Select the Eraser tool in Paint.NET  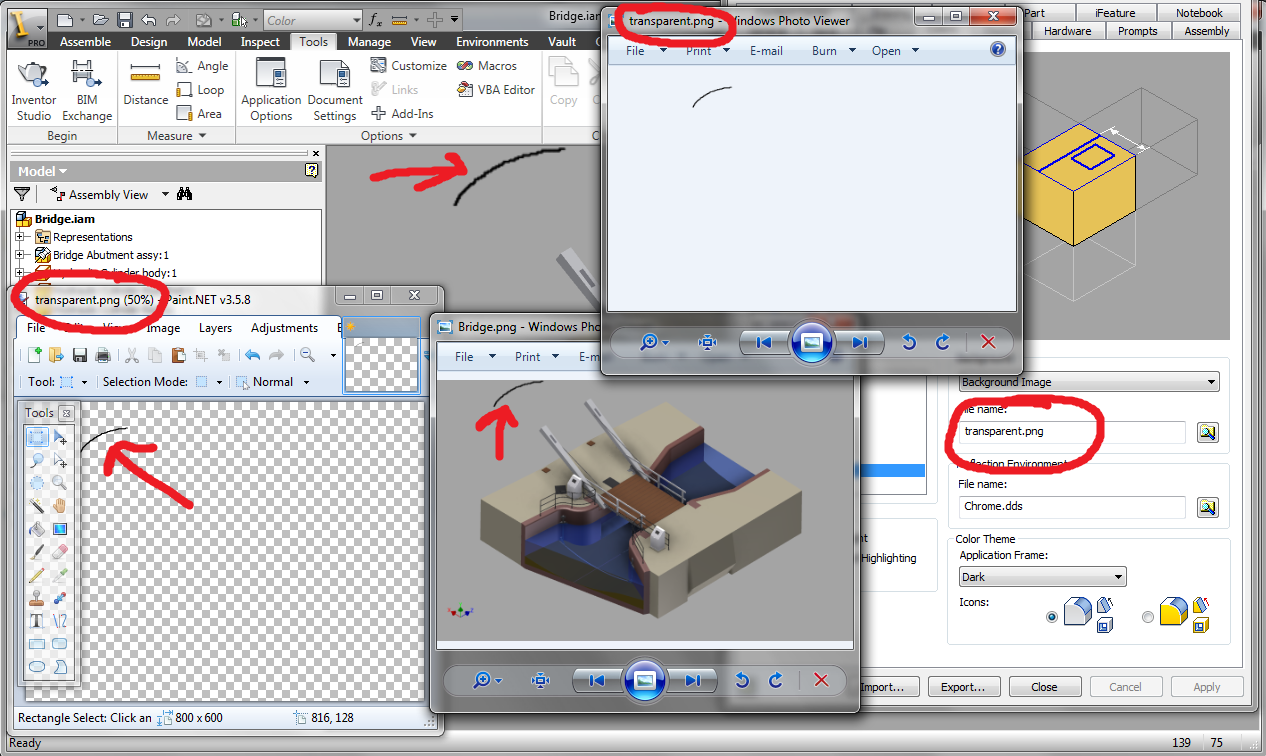click(60, 552)
